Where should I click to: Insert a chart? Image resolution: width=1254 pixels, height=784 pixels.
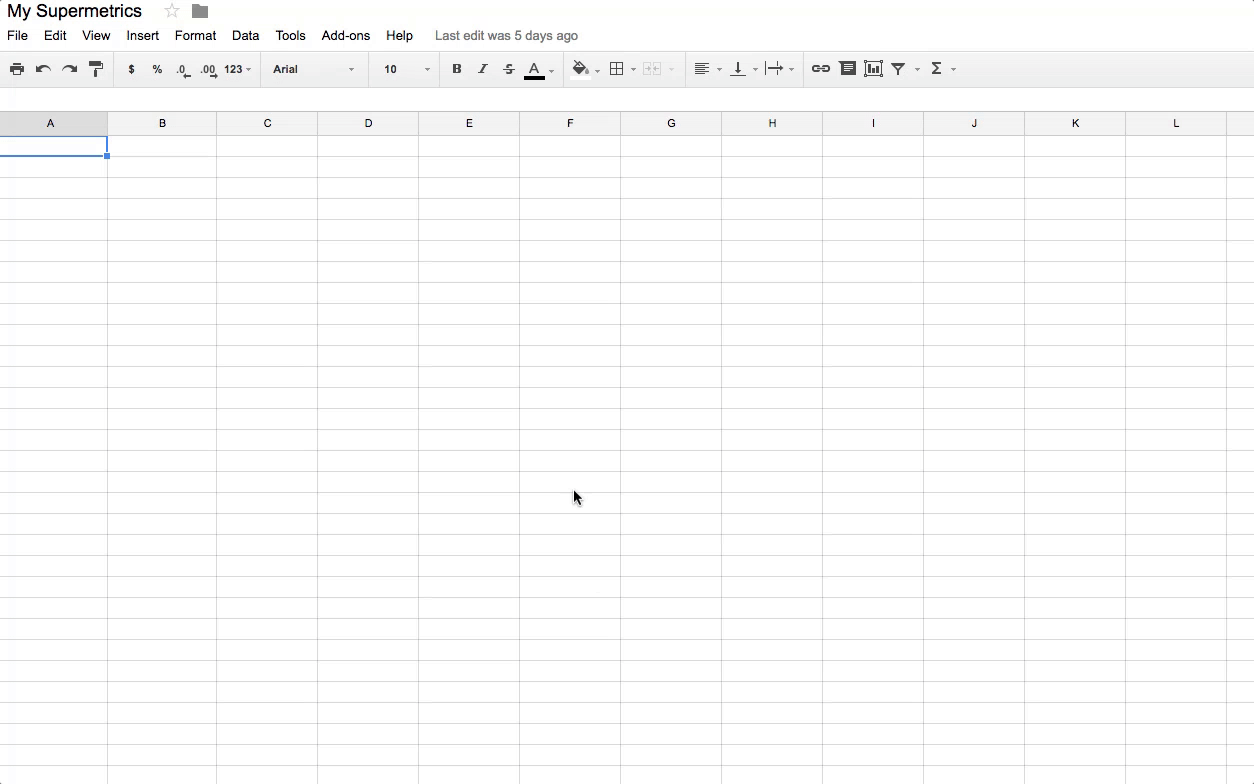[x=873, y=69]
